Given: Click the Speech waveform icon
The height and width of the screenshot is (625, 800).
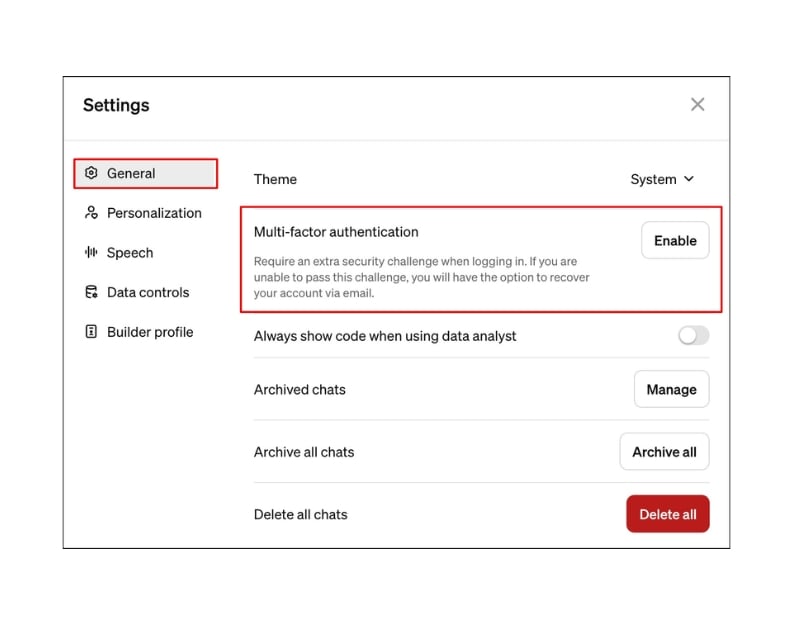Looking at the screenshot, I should coord(91,252).
